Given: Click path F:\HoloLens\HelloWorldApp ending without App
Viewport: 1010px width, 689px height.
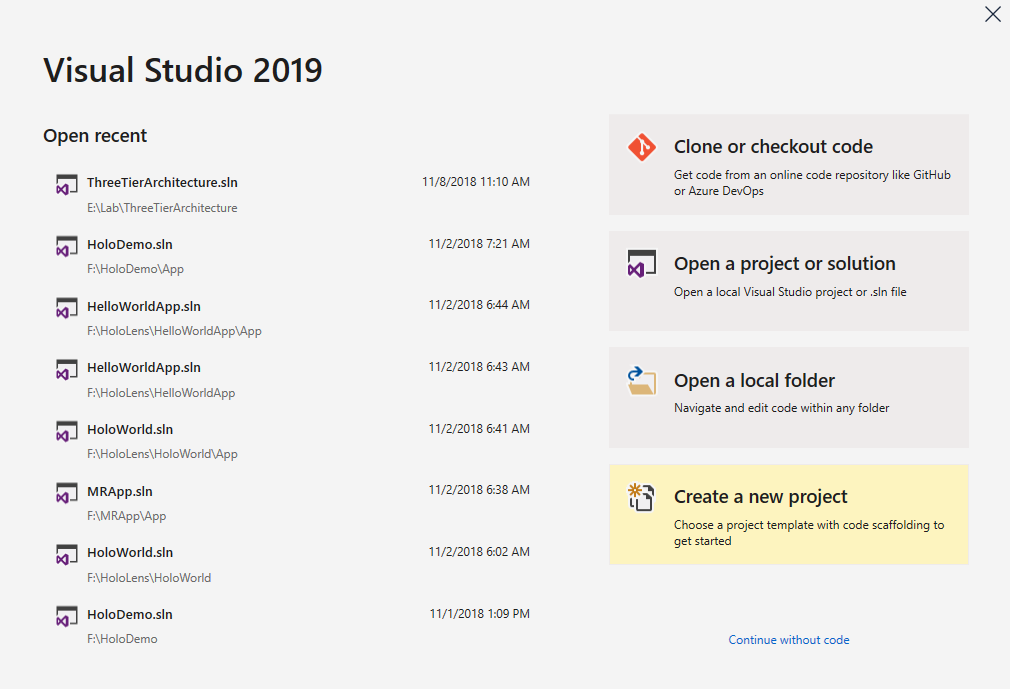Looking at the screenshot, I should pyautogui.click(x=161, y=393).
